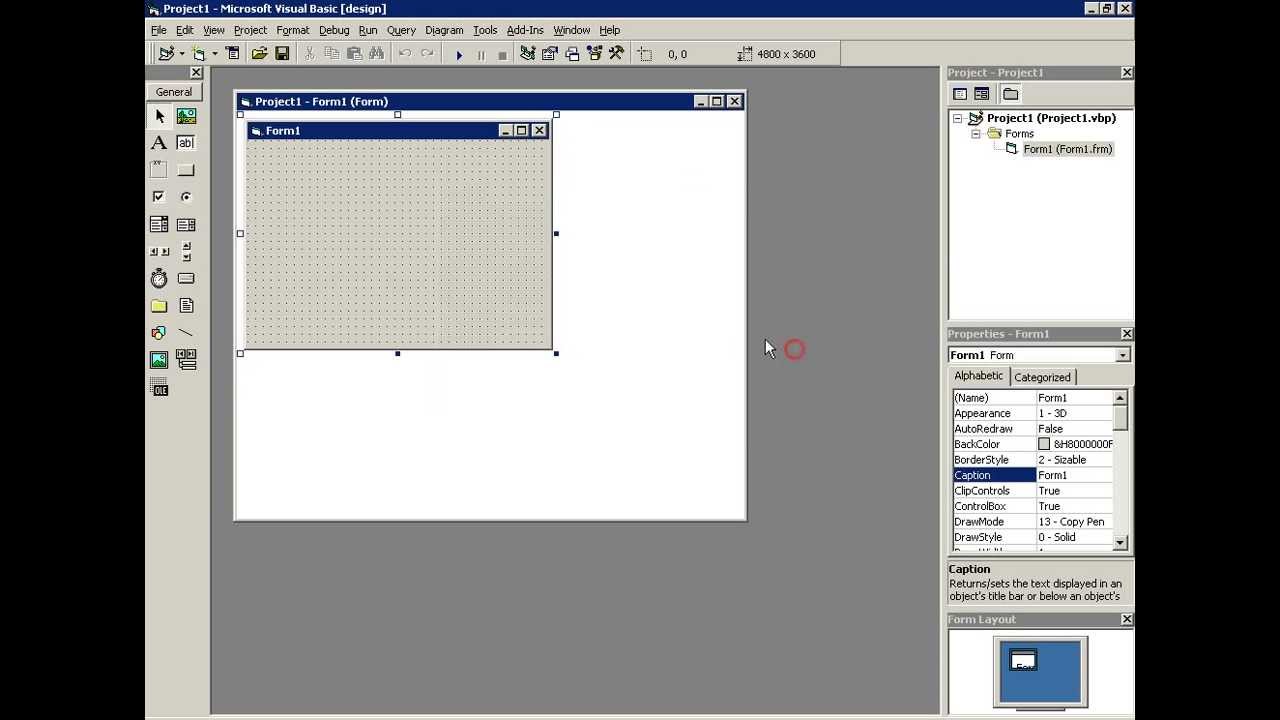Open the Menu Editor from the toolbar

(x=233, y=54)
